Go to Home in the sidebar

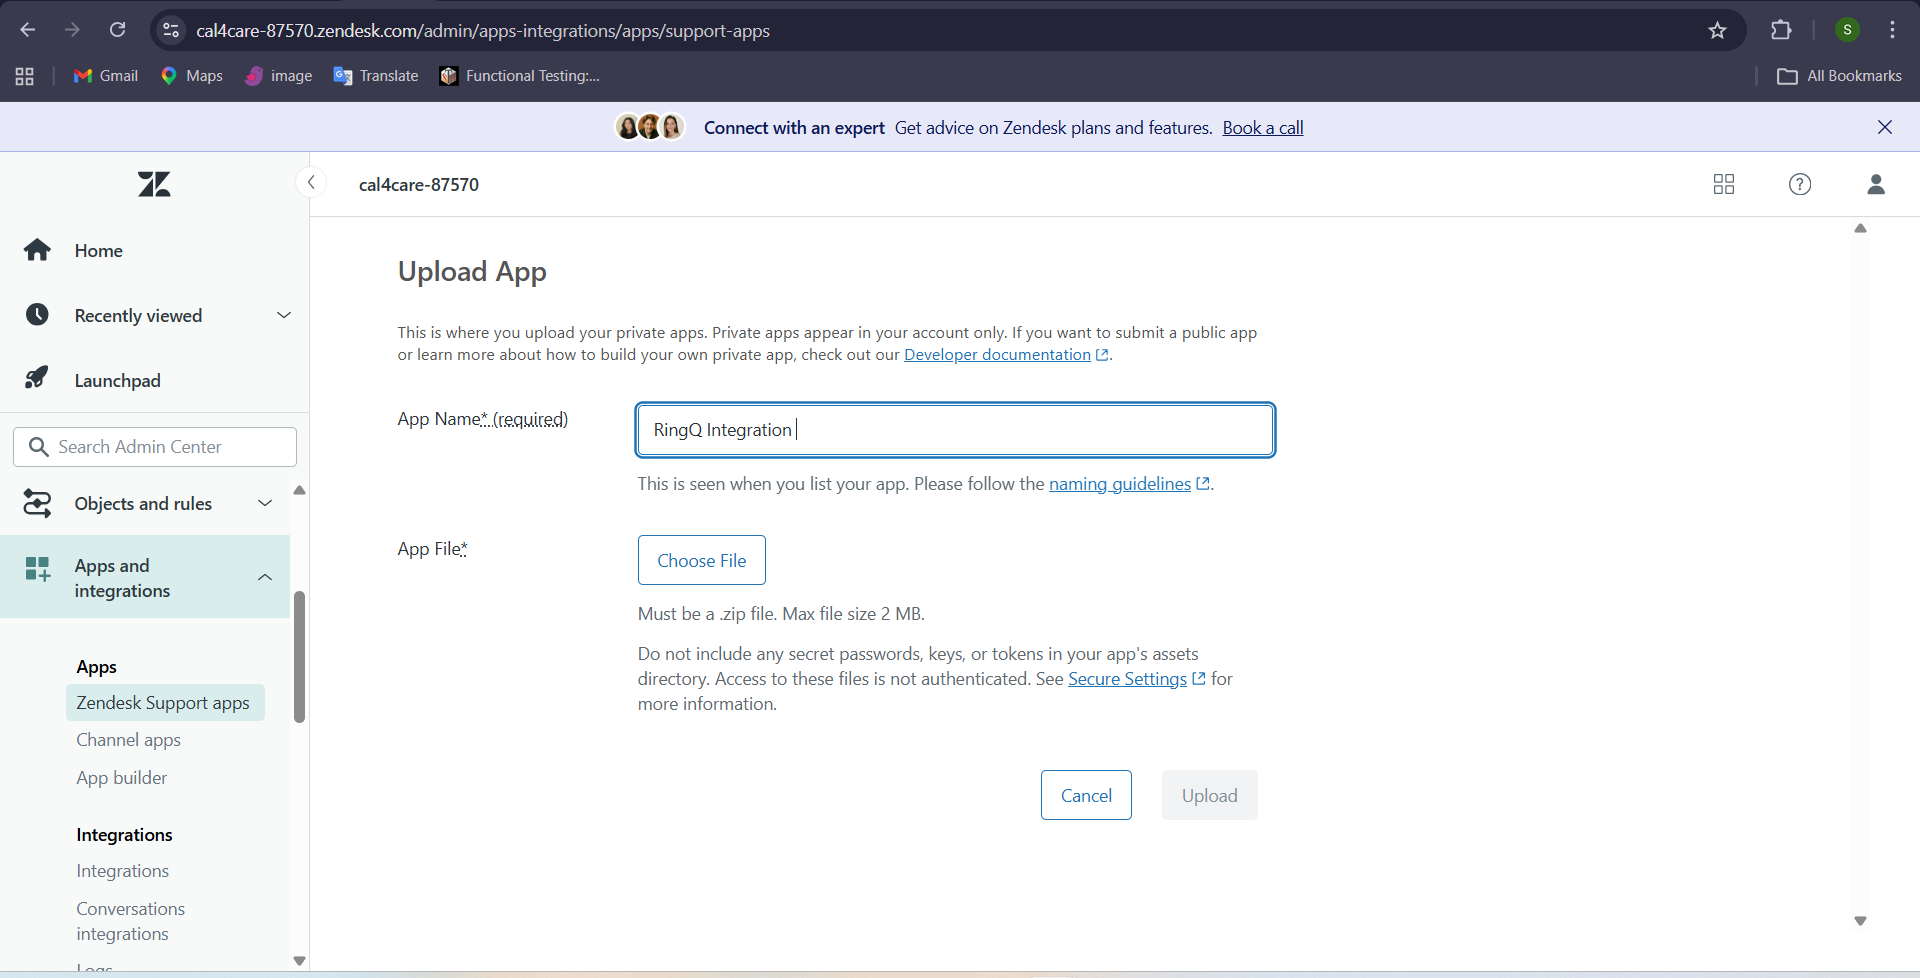98,251
